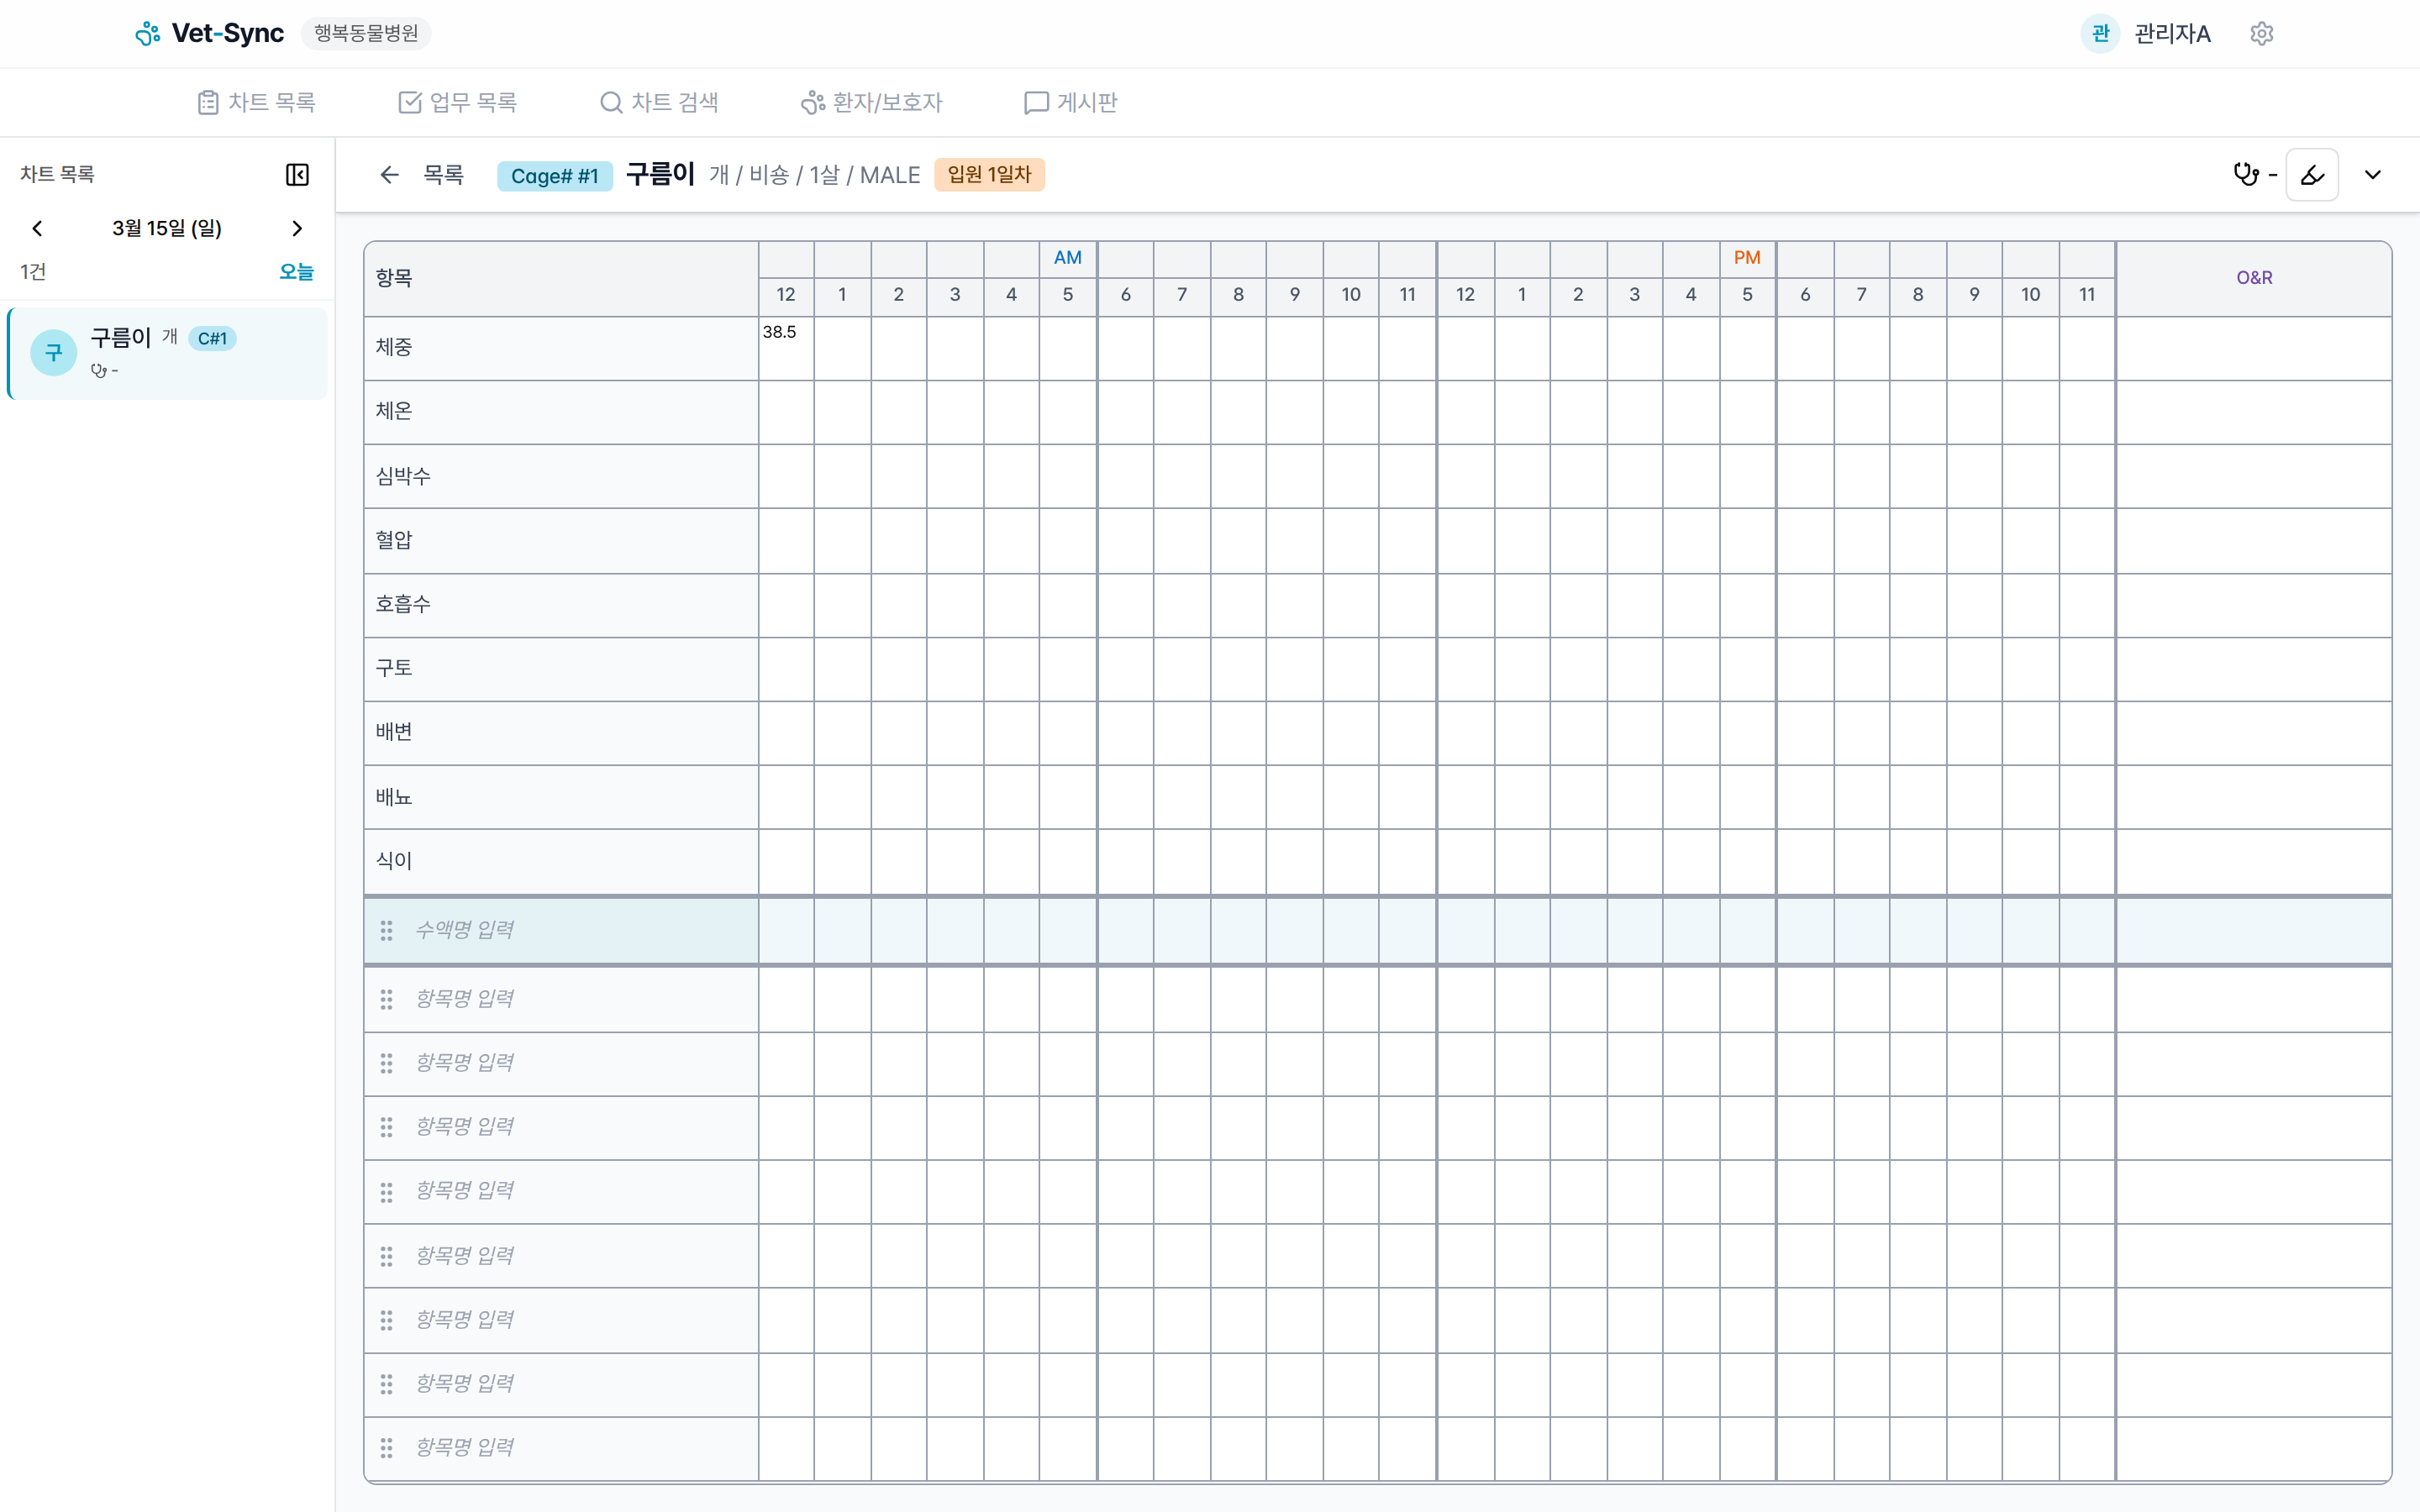
Task: Click the stethoscope vet assignment icon
Action: click(x=2246, y=175)
